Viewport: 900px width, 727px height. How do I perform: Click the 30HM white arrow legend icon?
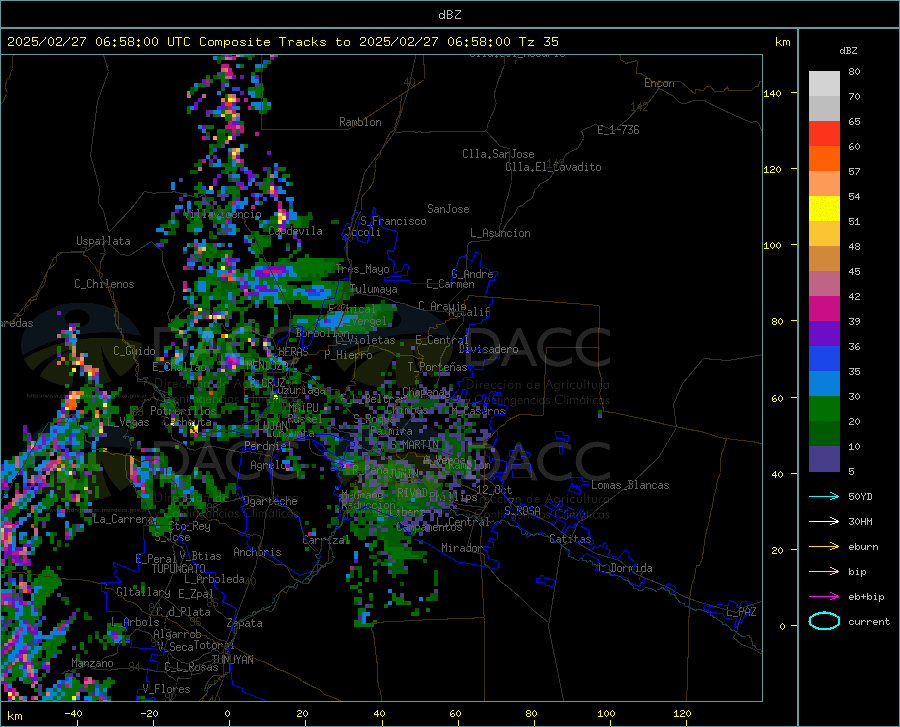point(824,522)
